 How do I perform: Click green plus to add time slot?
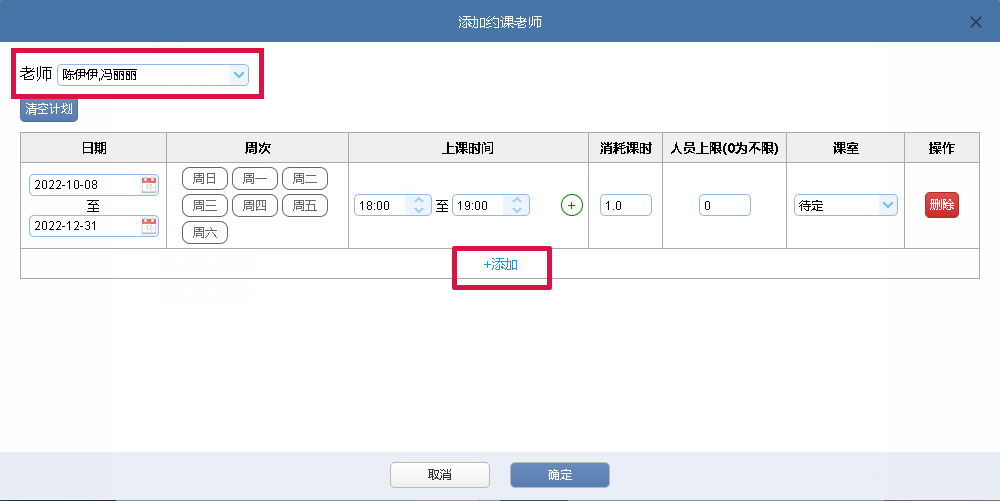[571, 205]
